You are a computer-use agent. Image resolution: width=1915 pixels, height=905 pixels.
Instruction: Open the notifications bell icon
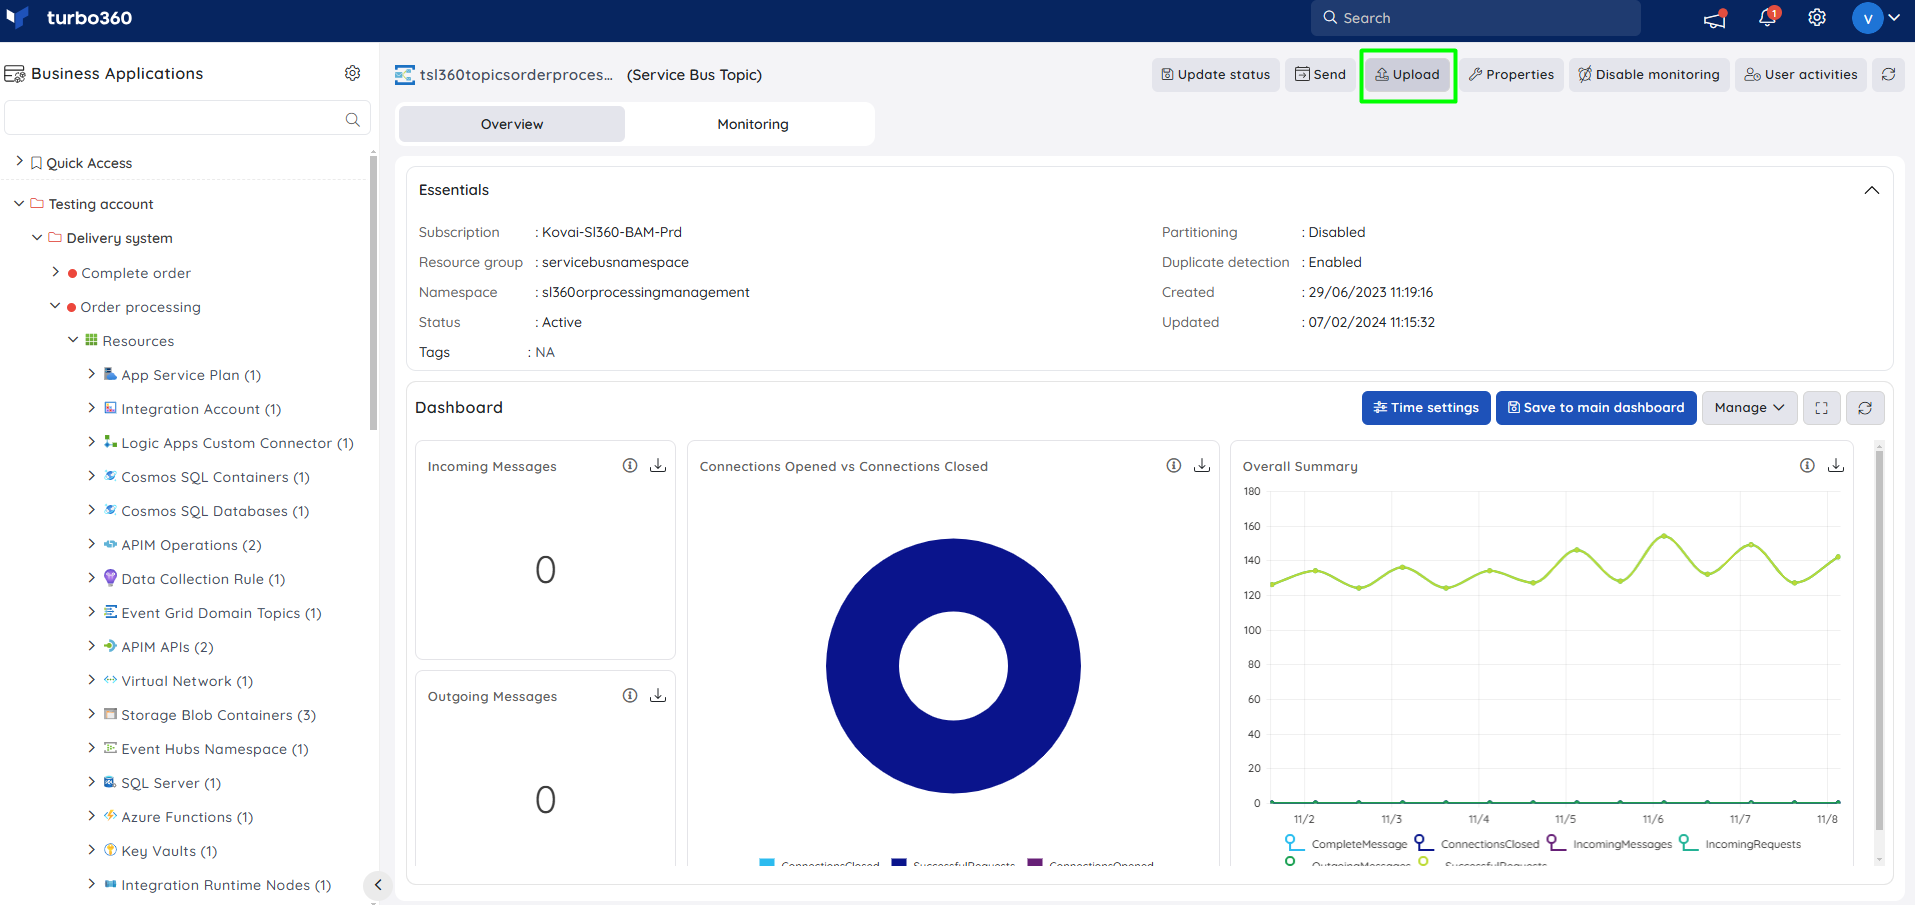tap(1767, 17)
